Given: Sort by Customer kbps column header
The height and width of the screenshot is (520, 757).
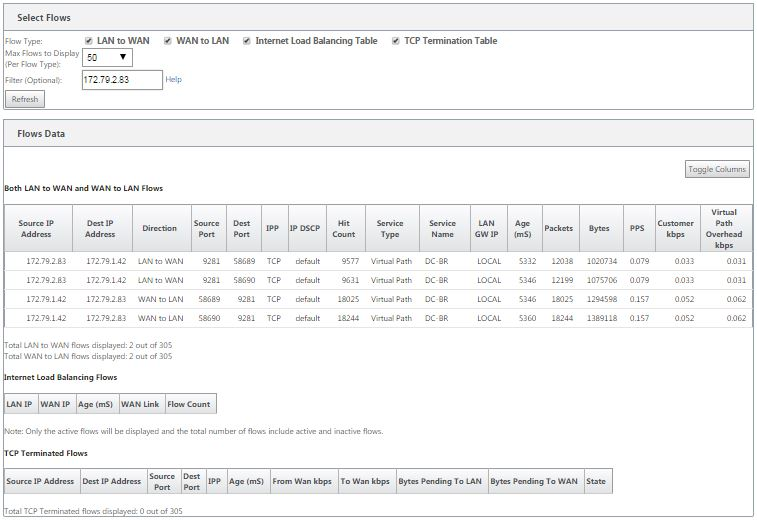Looking at the screenshot, I should (677, 228).
